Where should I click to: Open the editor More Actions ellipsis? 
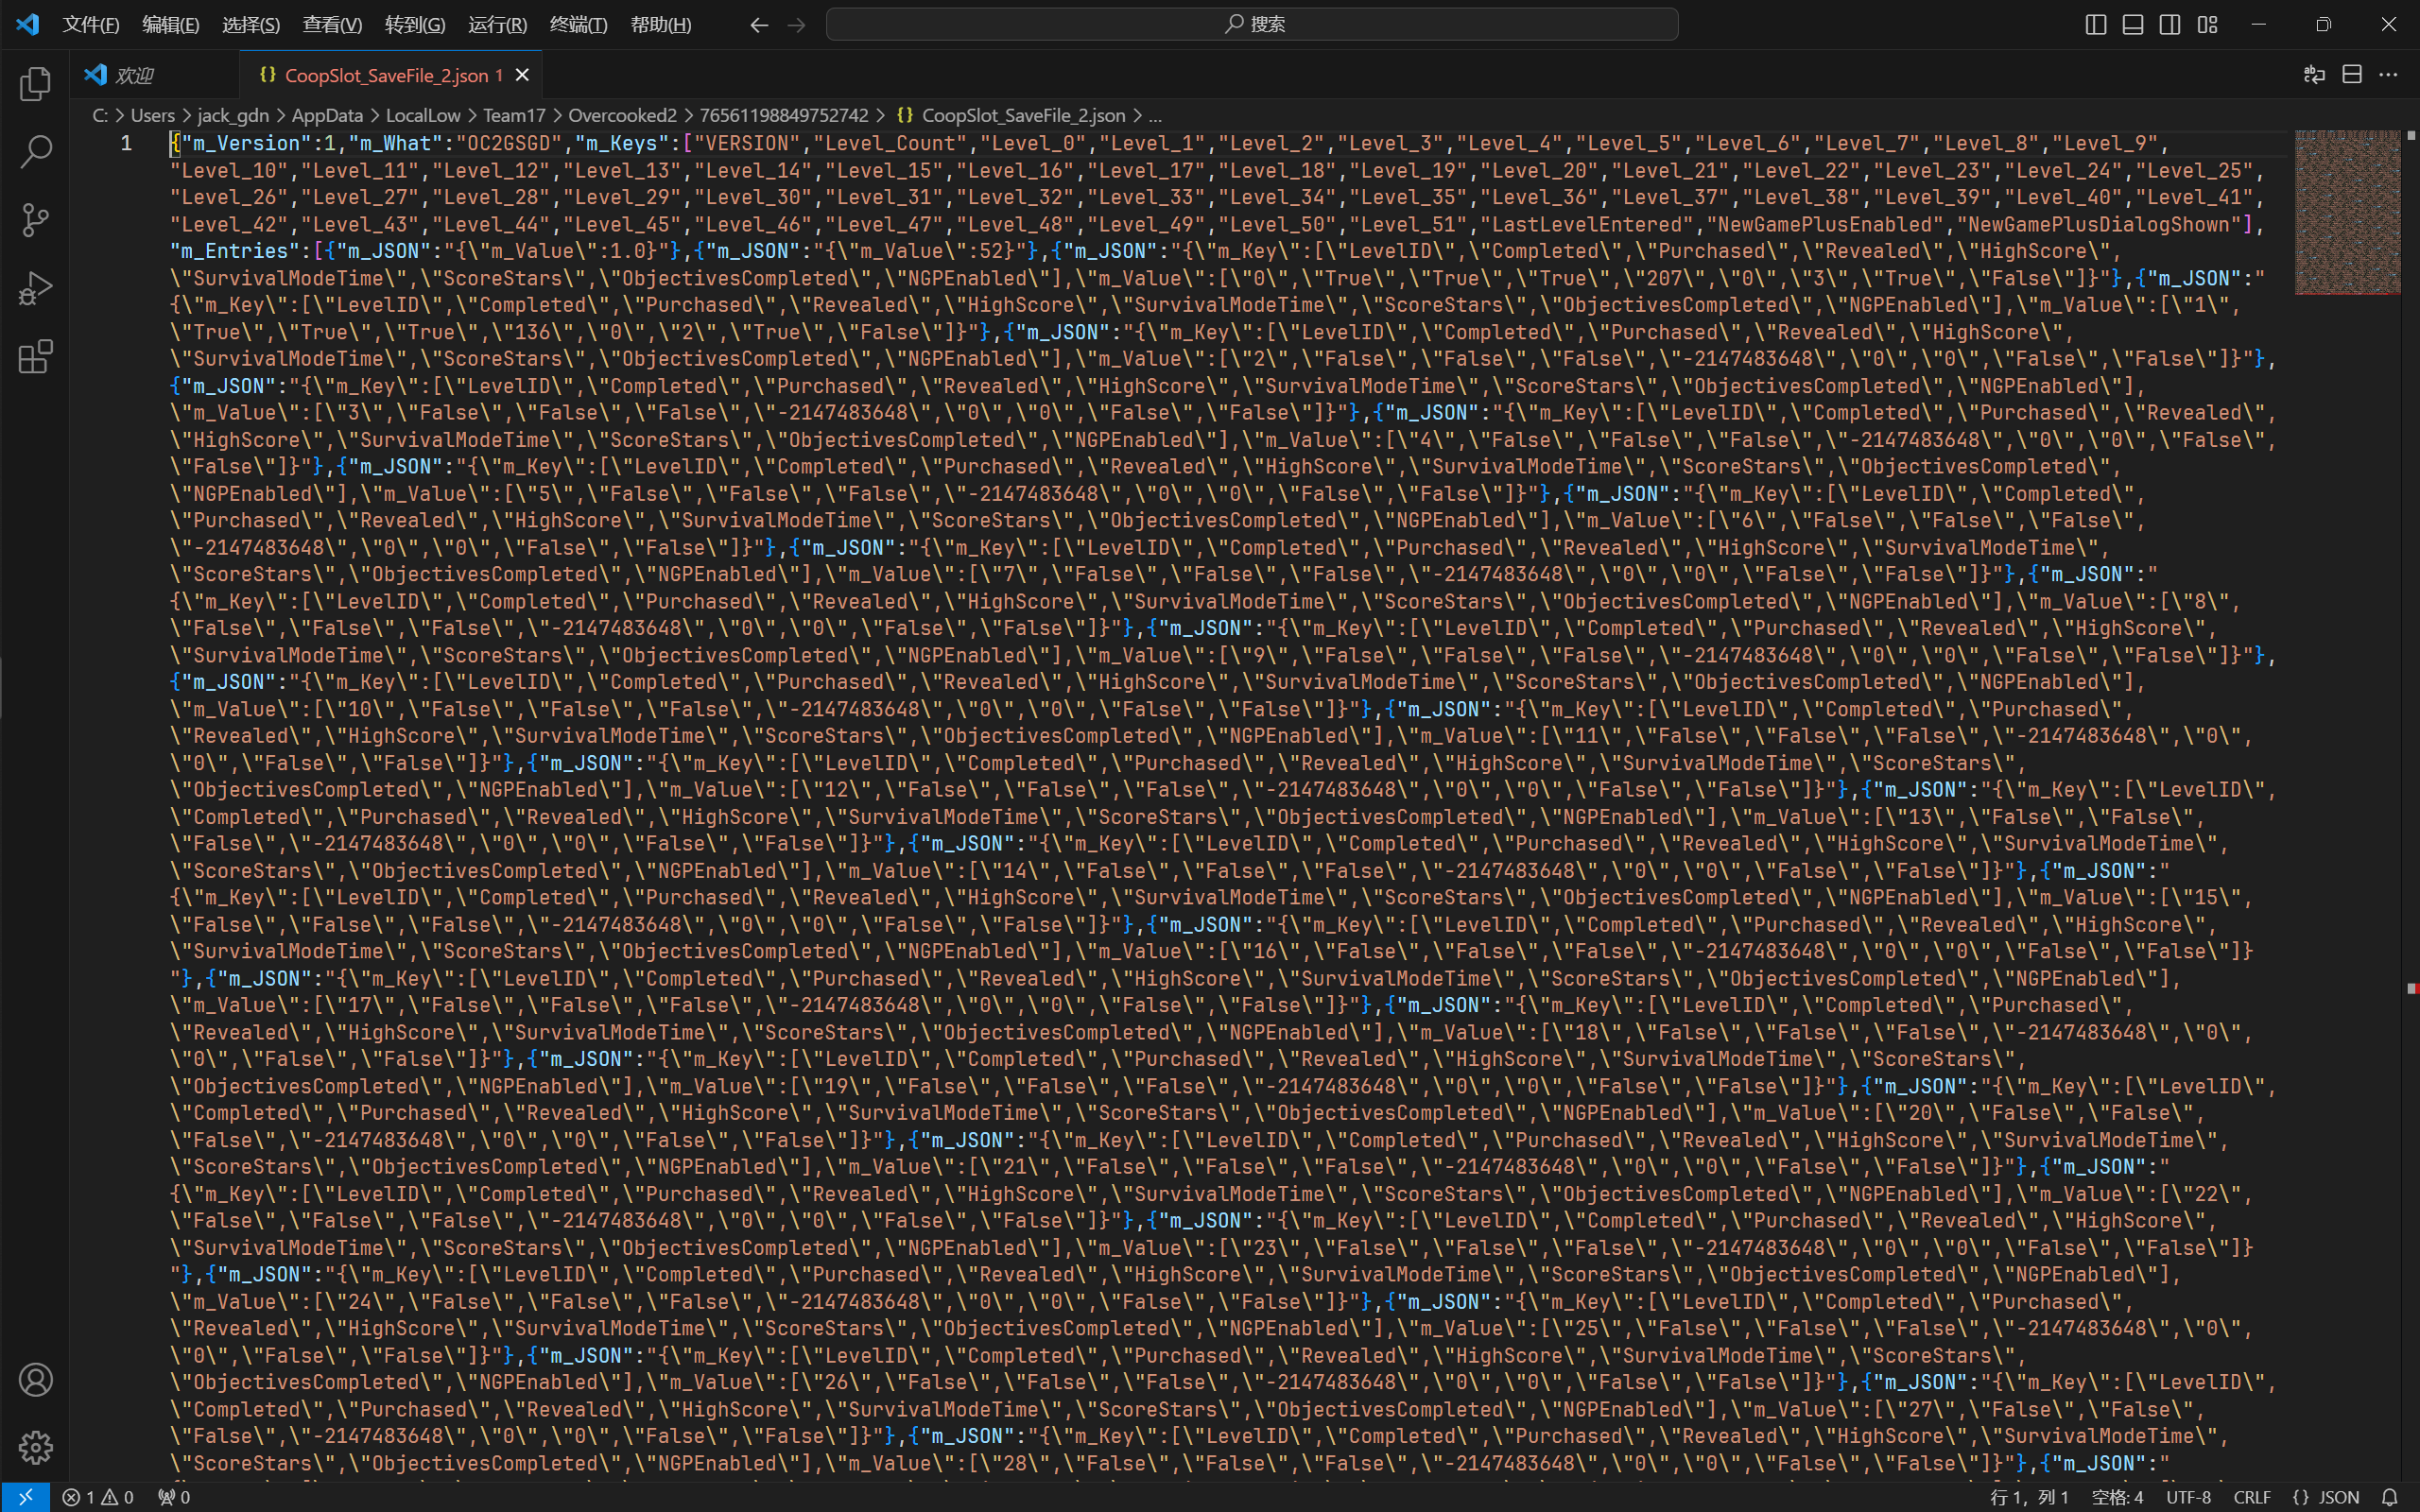(x=2388, y=75)
